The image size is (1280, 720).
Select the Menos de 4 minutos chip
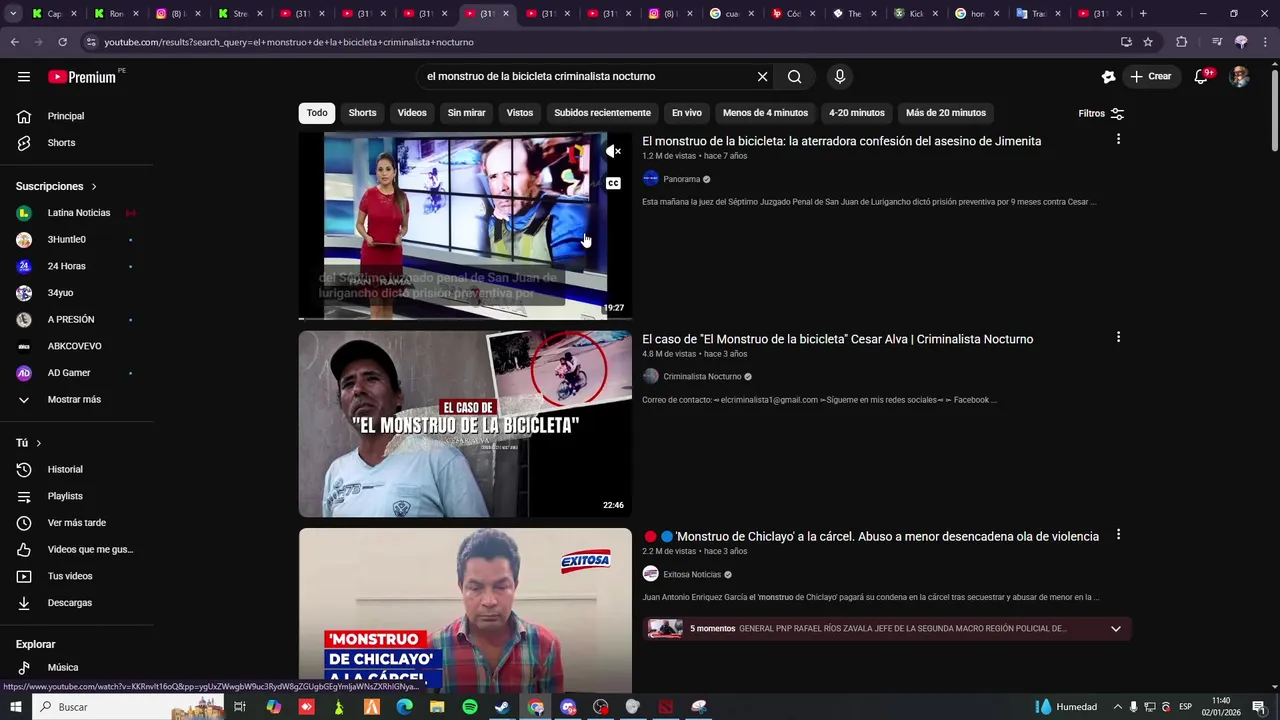coord(765,113)
